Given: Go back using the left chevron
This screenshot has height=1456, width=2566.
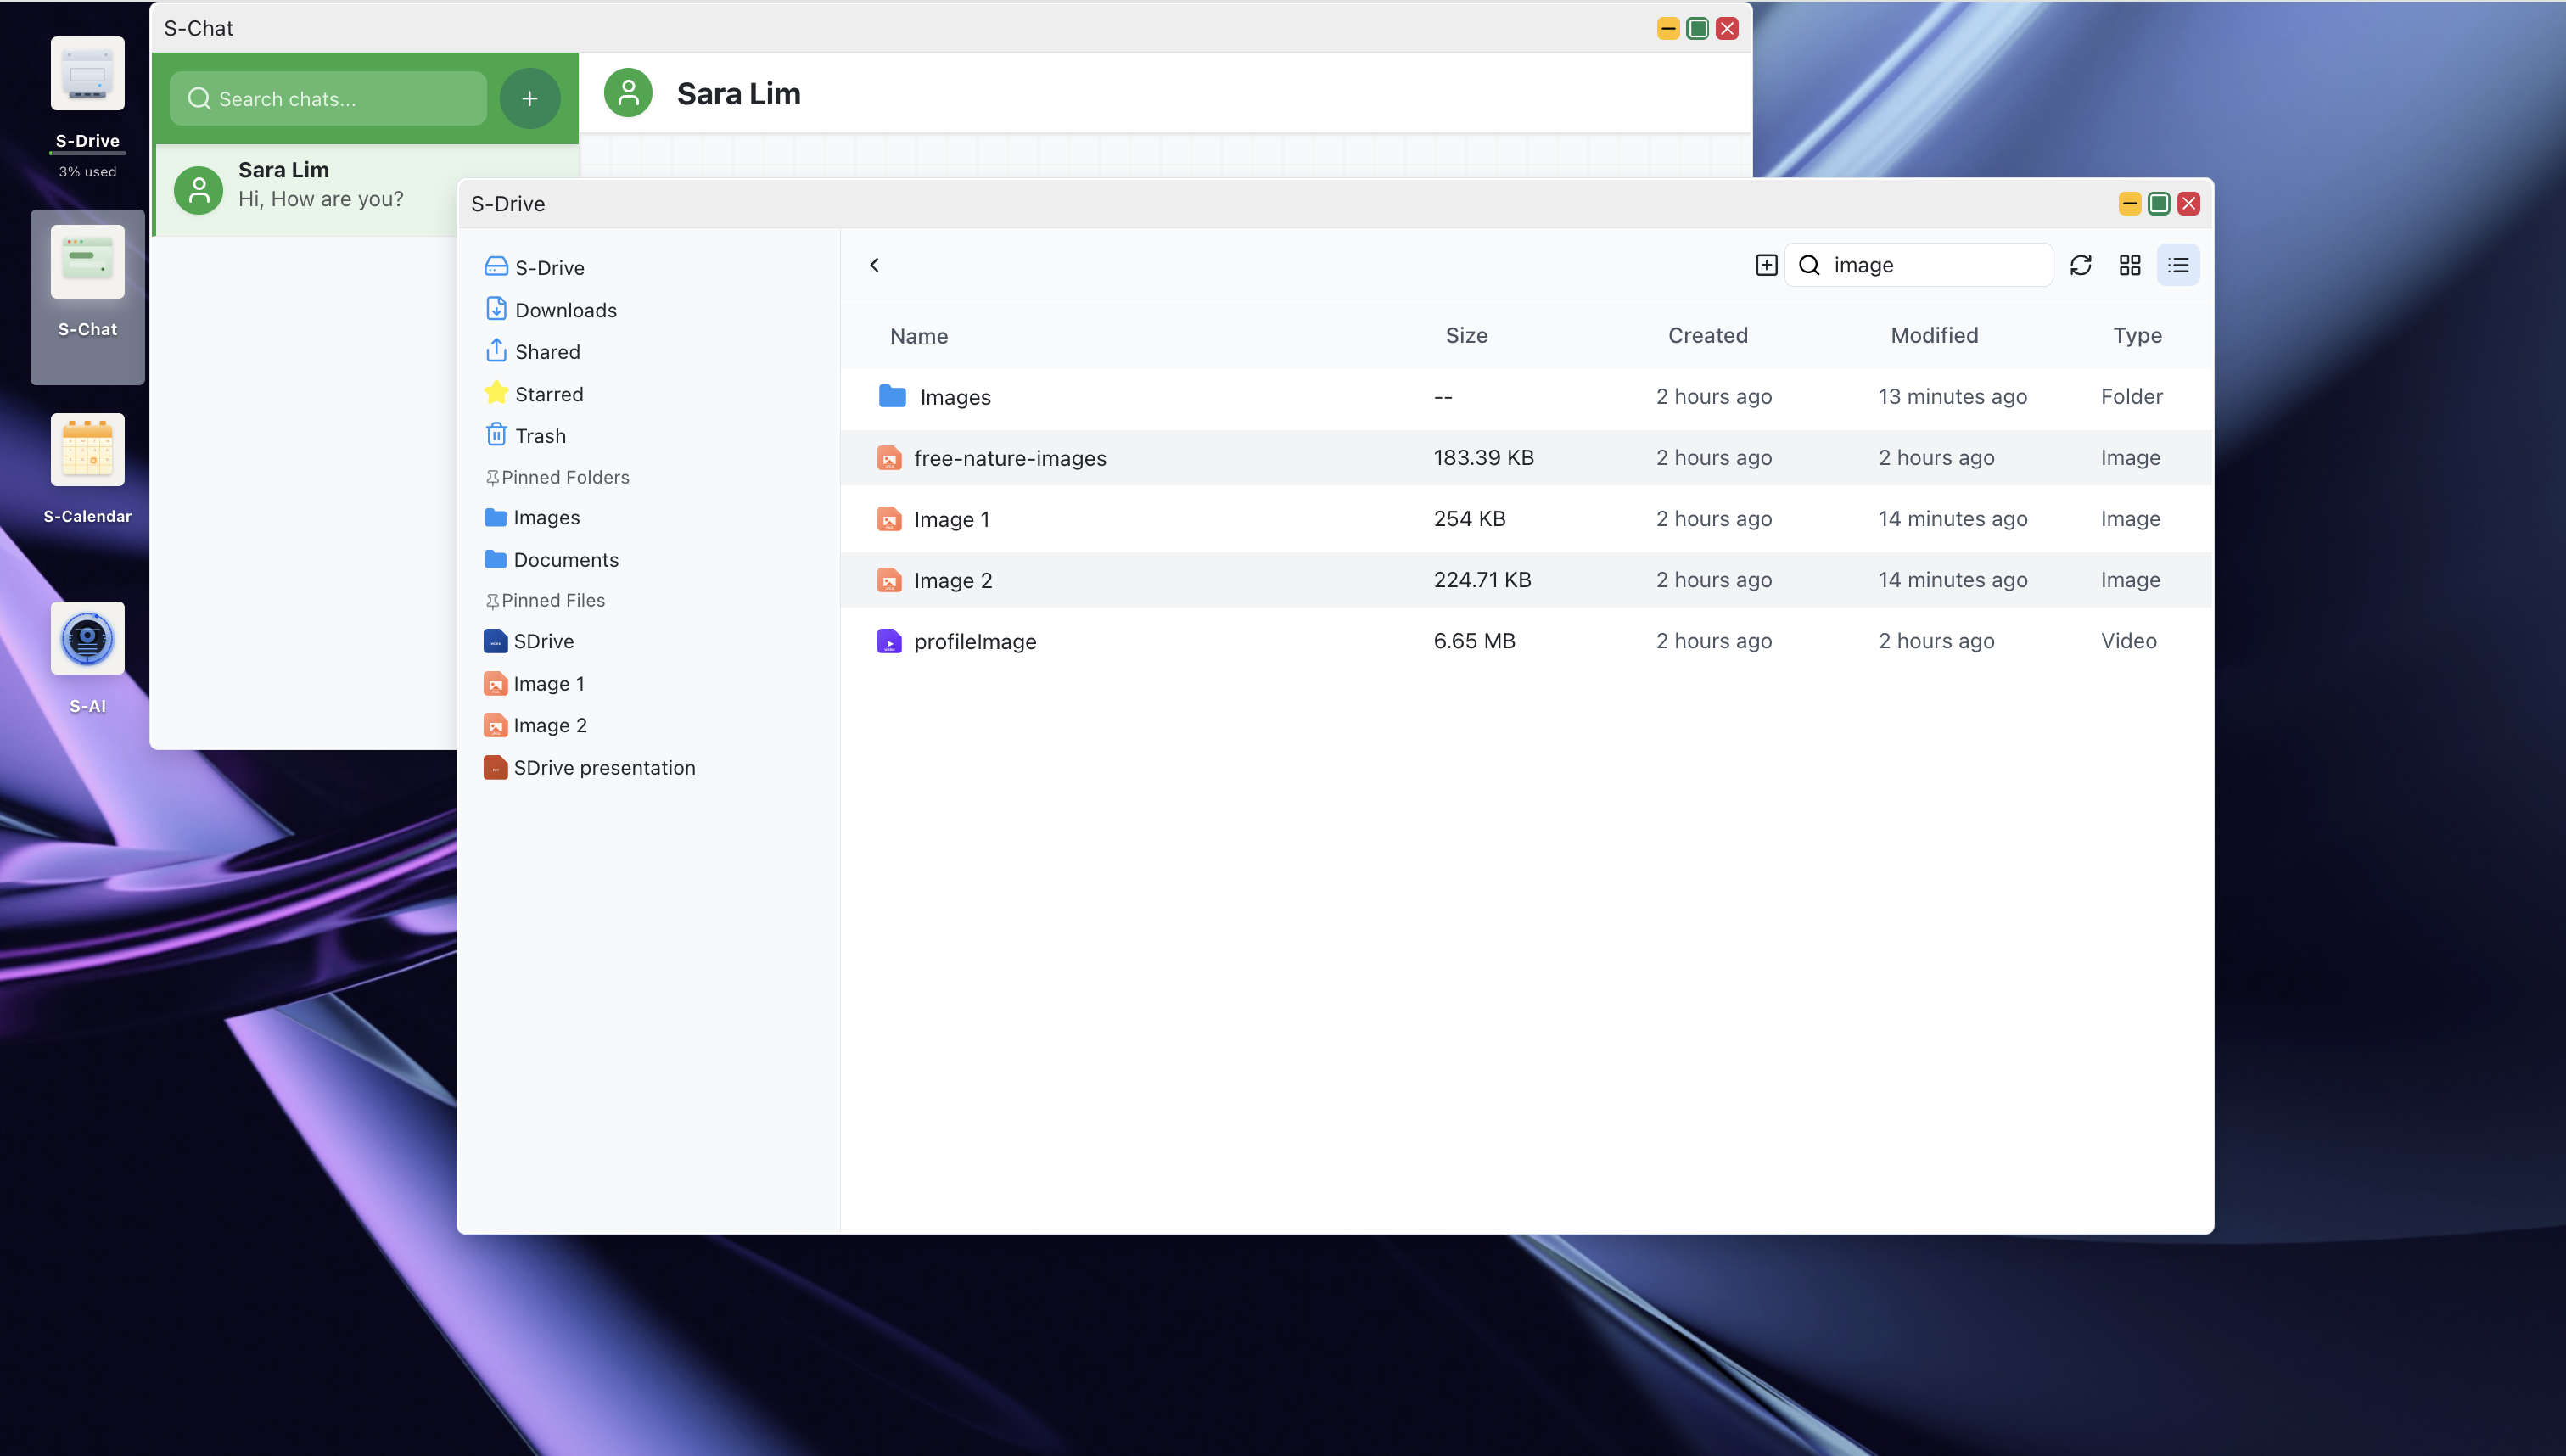Looking at the screenshot, I should pos(875,265).
